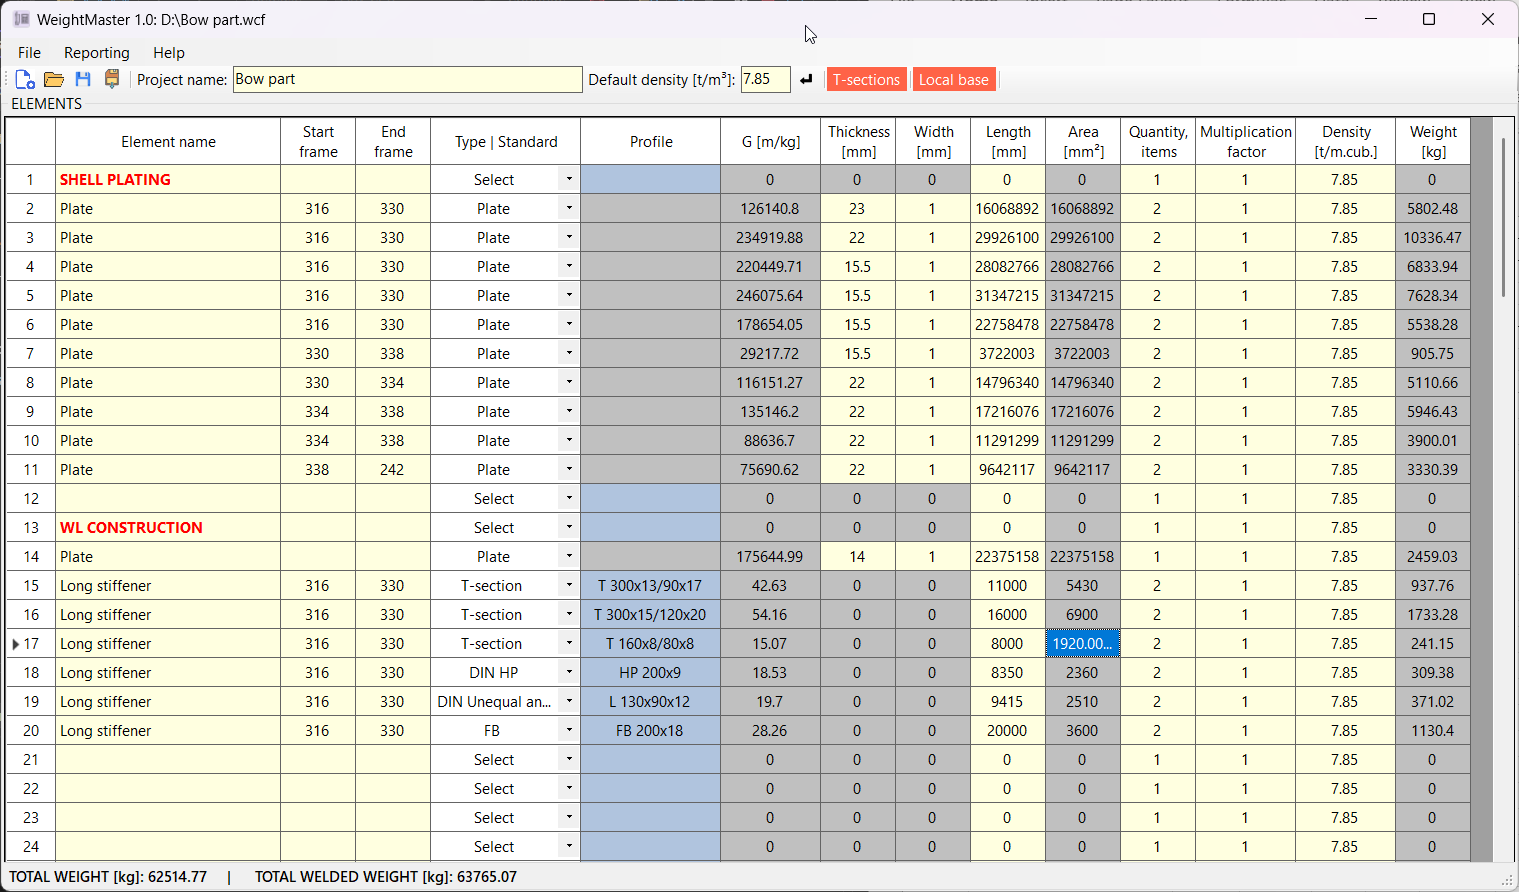
Task: Open the File menu
Action: pos(29,53)
